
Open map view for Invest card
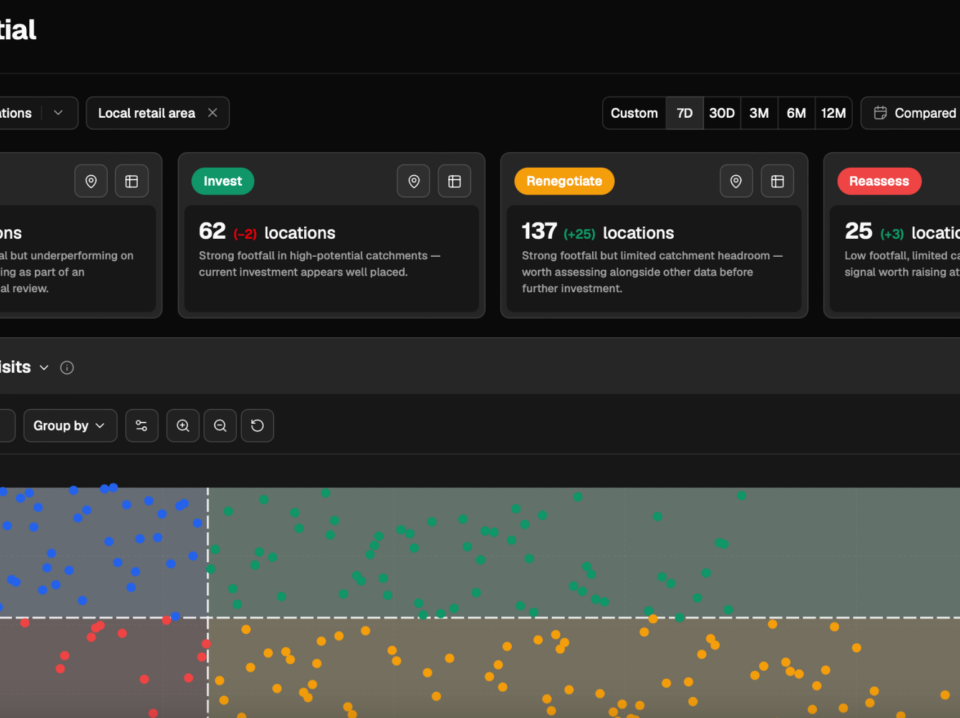(x=414, y=181)
